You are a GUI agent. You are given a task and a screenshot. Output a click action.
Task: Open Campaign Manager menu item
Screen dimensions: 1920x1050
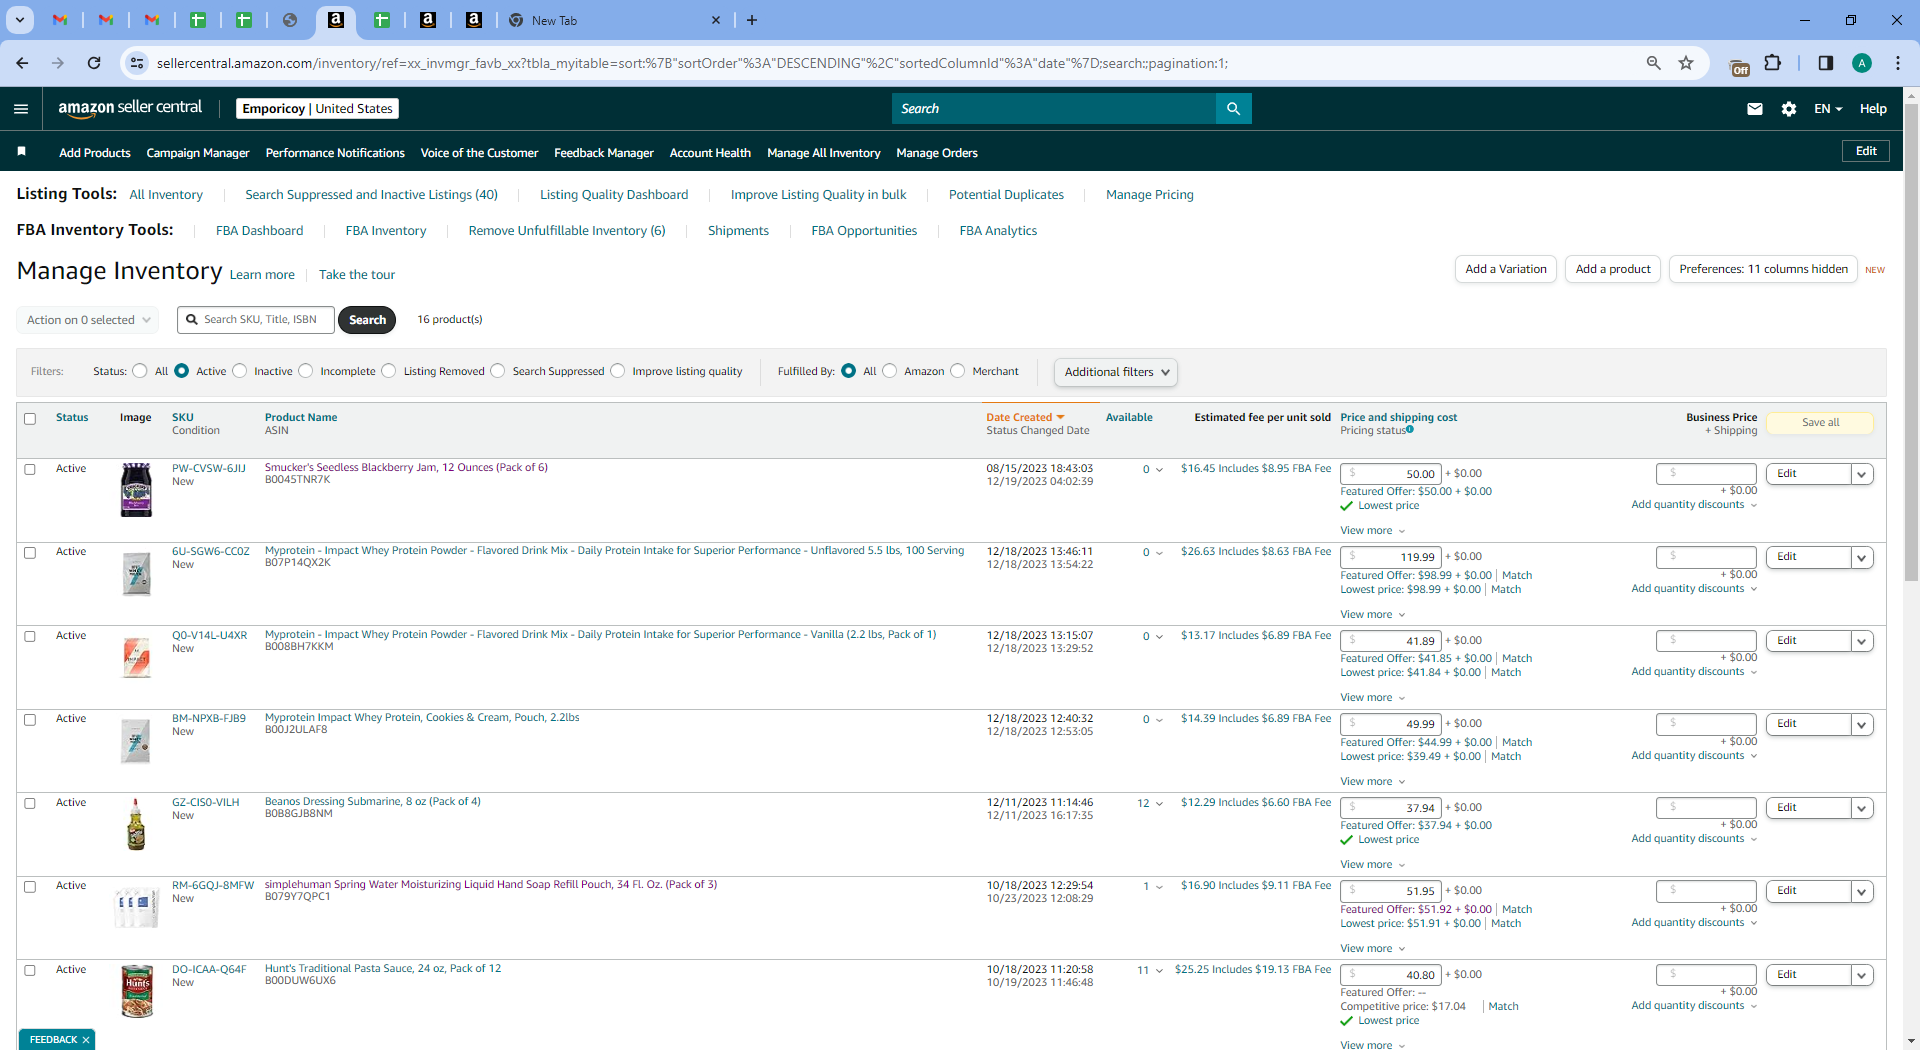tap(198, 153)
